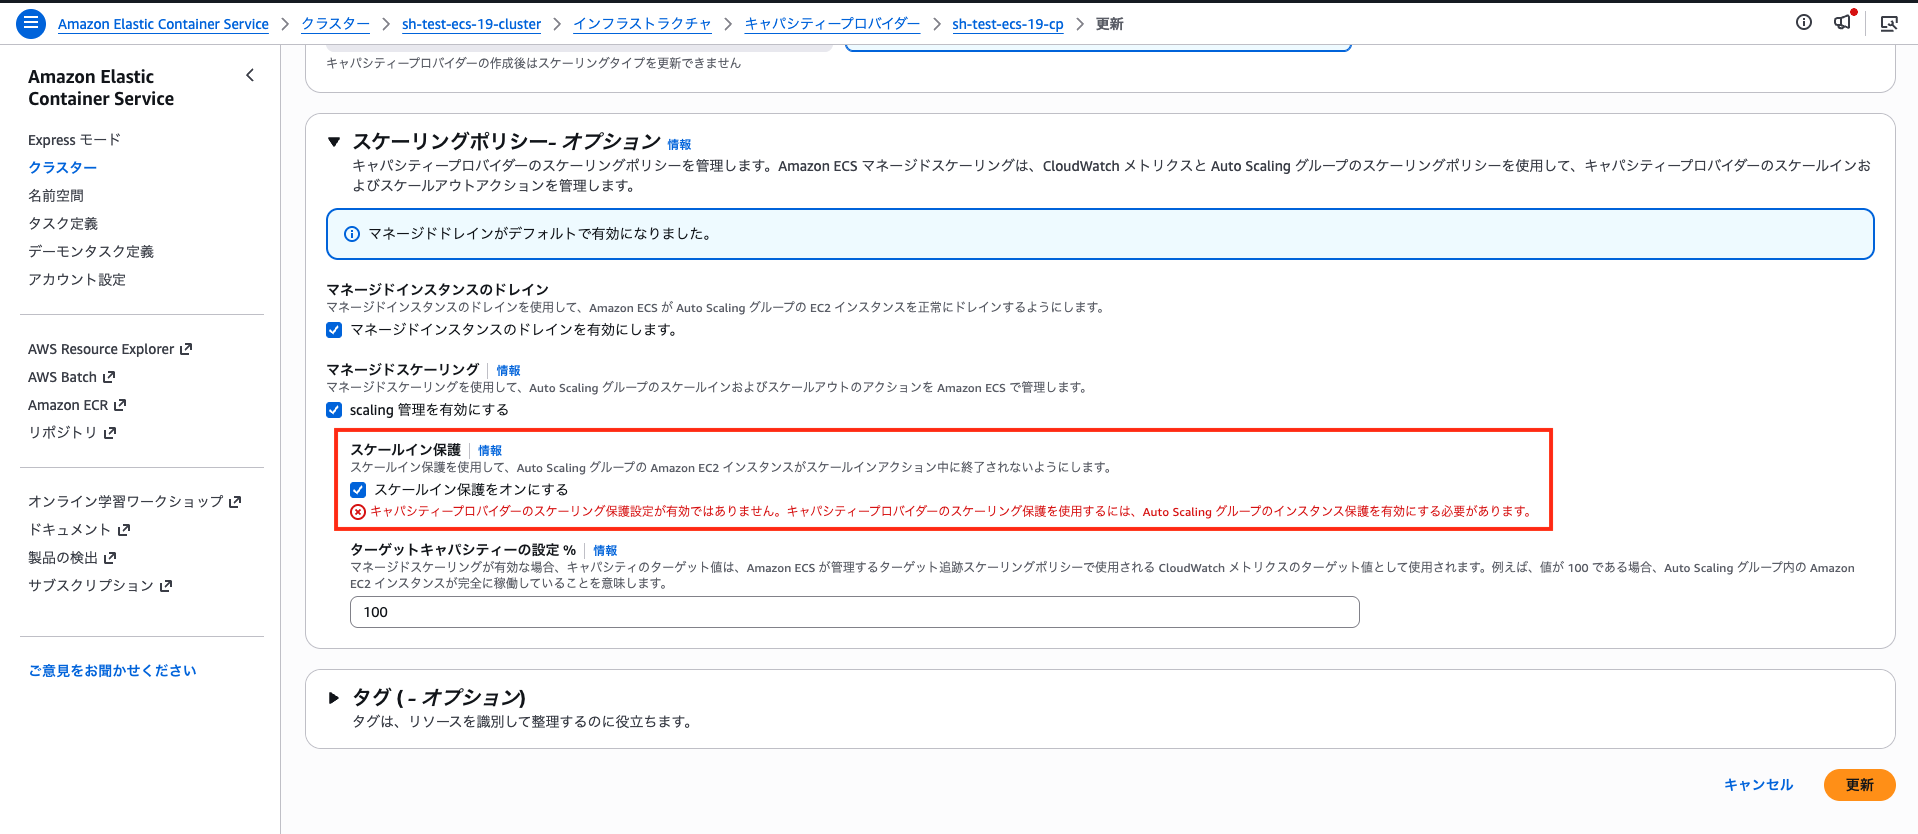This screenshot has height=834, width=1918.
Task: Select アカウント設定 in sidebar
Action: point(77,280)
